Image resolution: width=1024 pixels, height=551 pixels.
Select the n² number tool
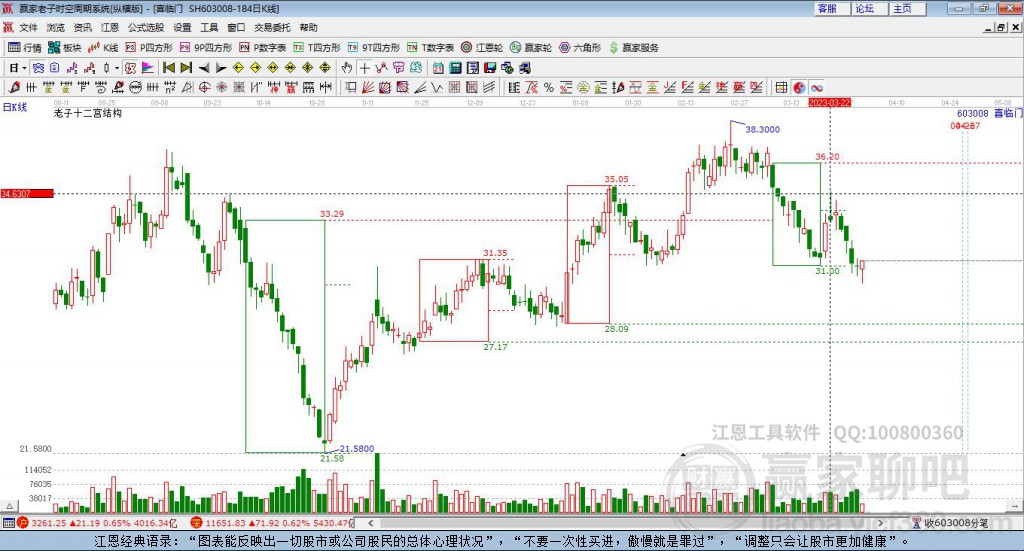(x=170, y=87)
